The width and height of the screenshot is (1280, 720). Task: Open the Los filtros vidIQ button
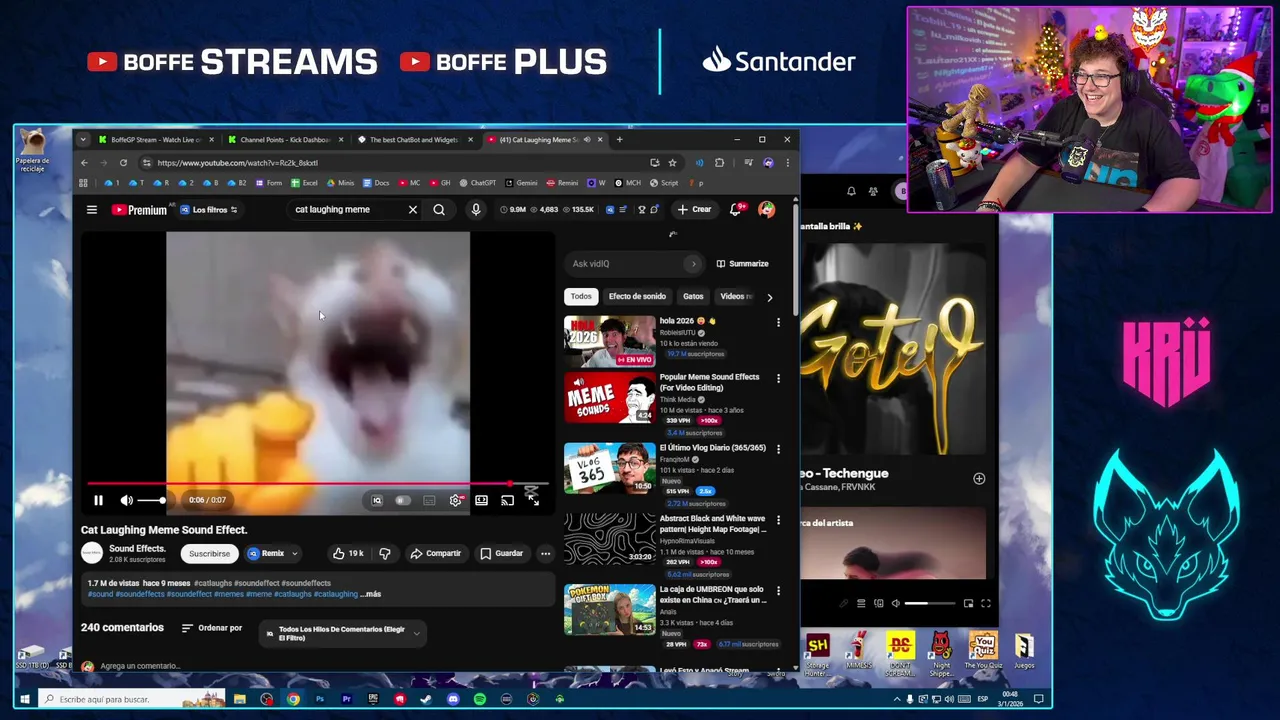click(208, 210)
